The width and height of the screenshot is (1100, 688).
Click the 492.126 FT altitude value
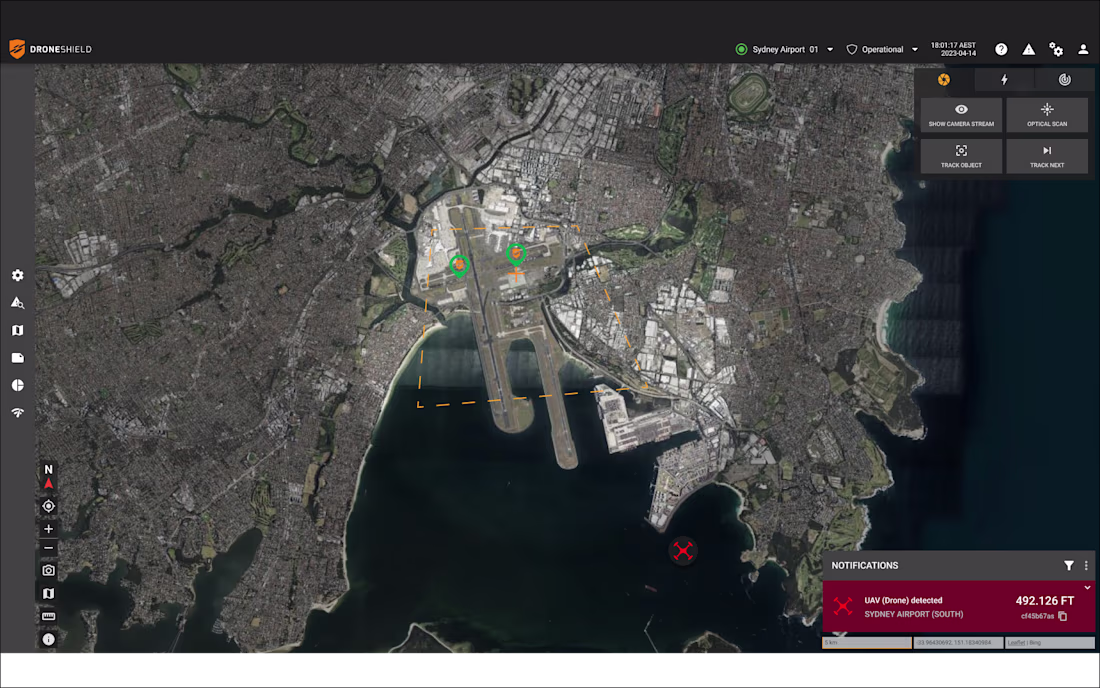[x=1045, y=601]
